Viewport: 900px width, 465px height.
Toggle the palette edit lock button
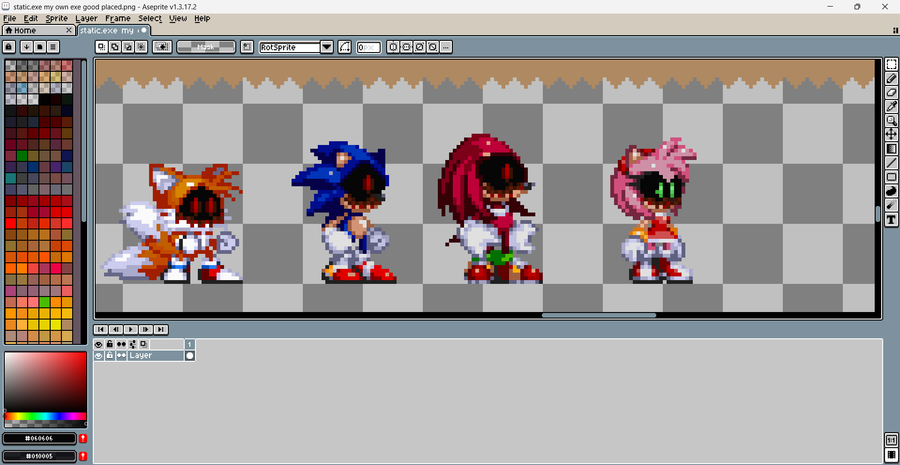[9, 46]
